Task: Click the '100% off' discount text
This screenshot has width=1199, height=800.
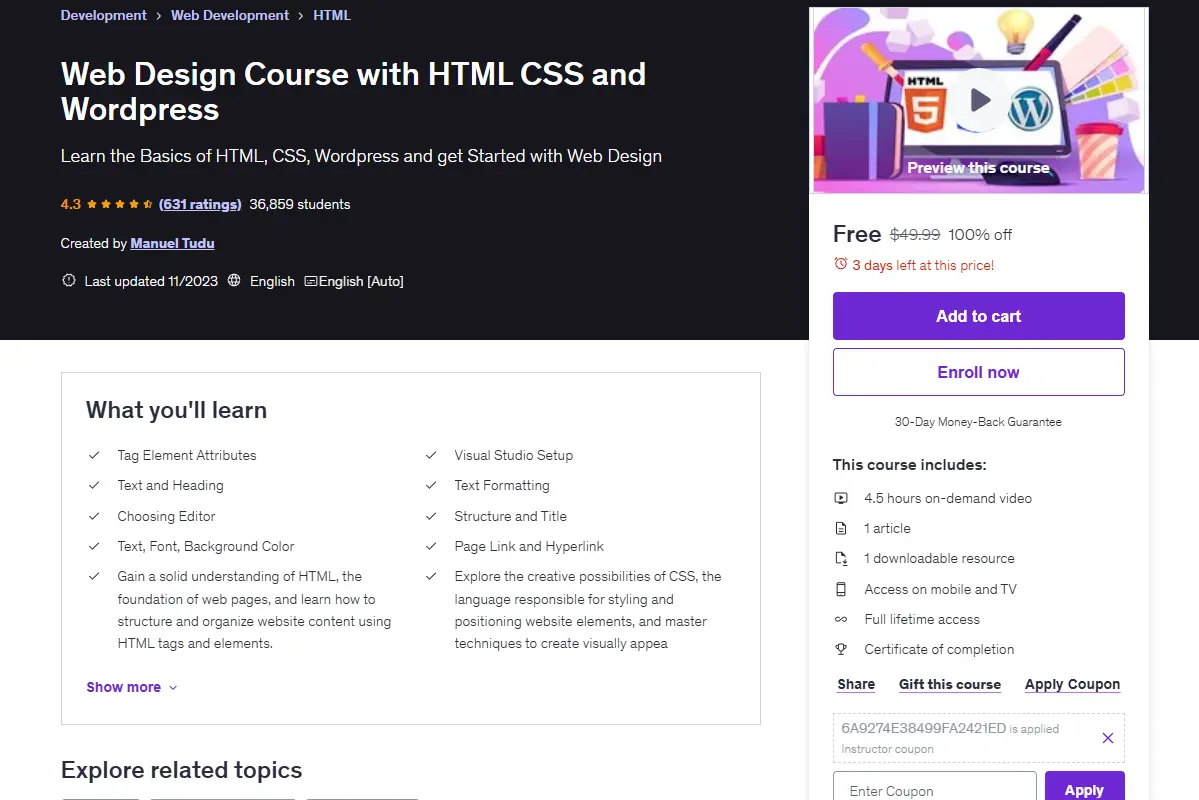Action: pos(980,235)
